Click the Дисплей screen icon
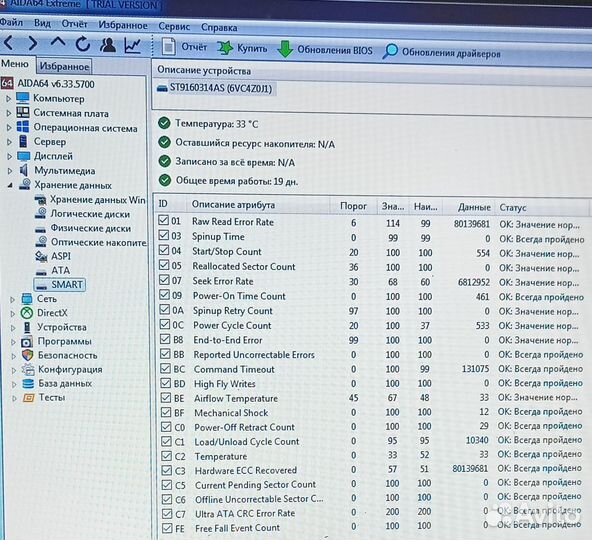Image resolution: width=592 pixels, height=540 pixels. [23, 156]
